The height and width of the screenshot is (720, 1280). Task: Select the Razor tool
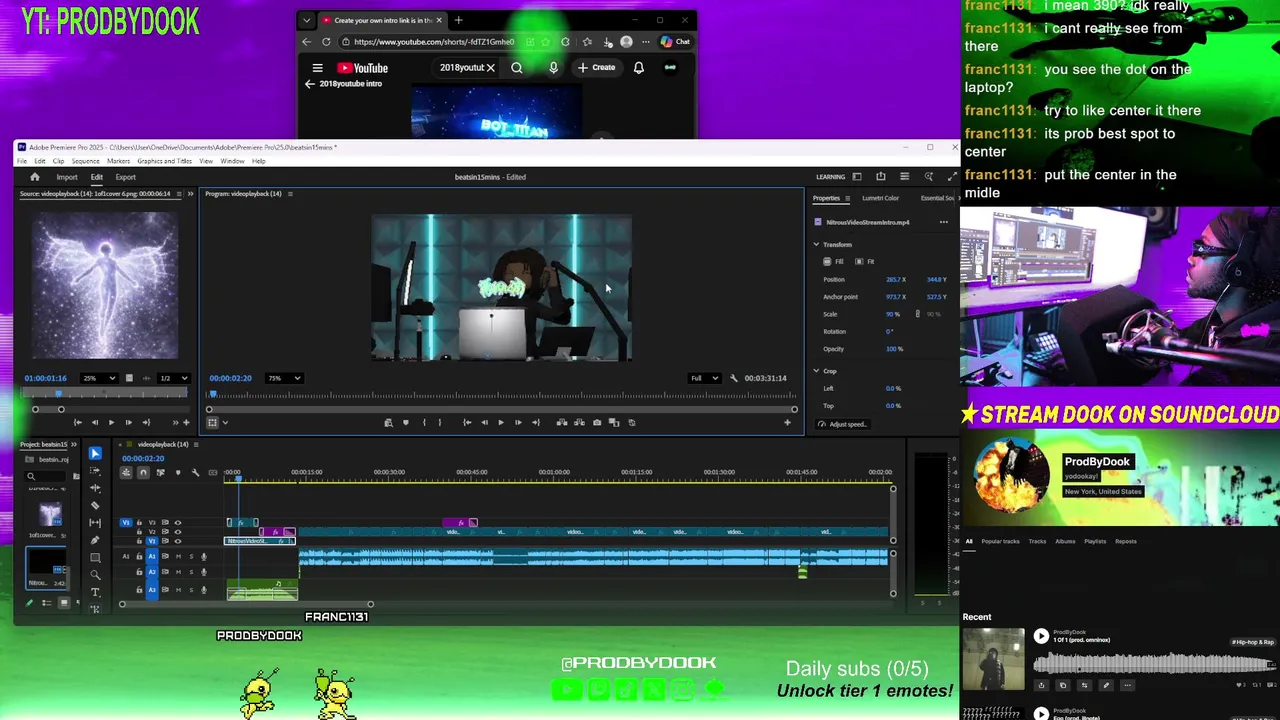pyautogui.click(x=95, y=505)
